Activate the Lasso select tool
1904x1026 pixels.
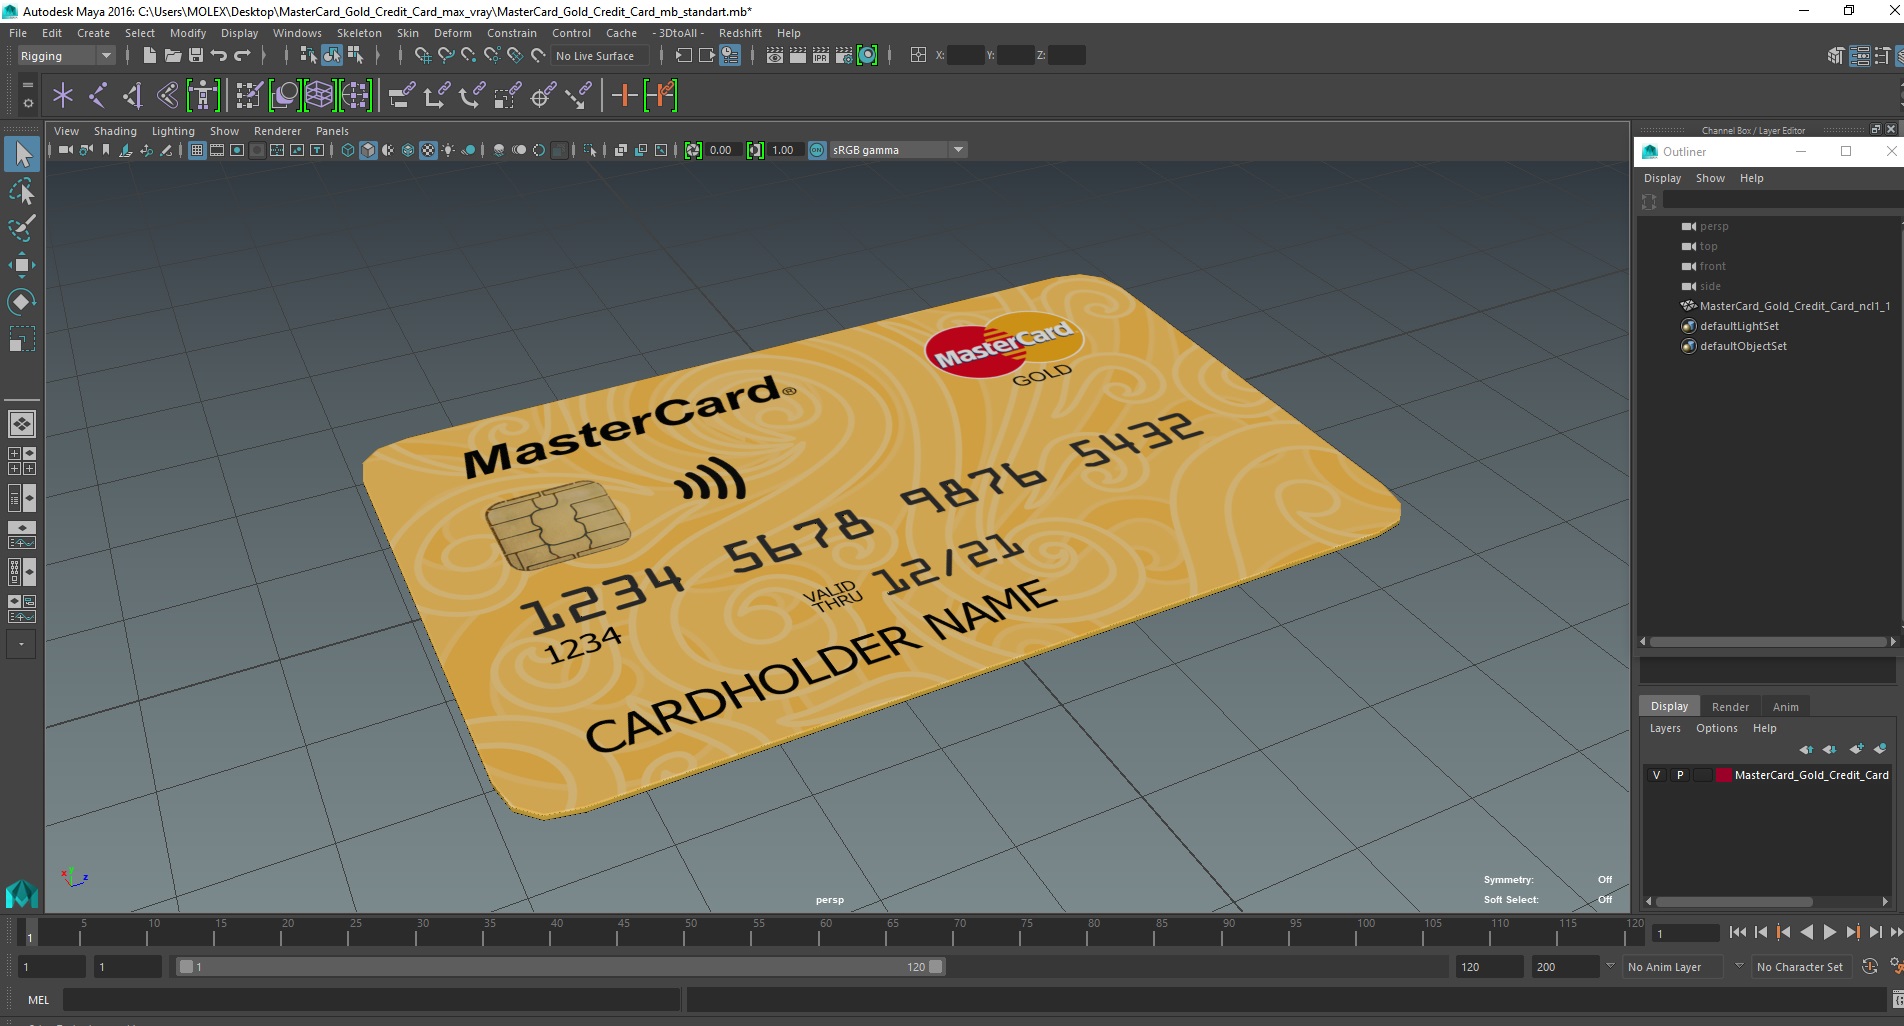[x=22, y=191]
